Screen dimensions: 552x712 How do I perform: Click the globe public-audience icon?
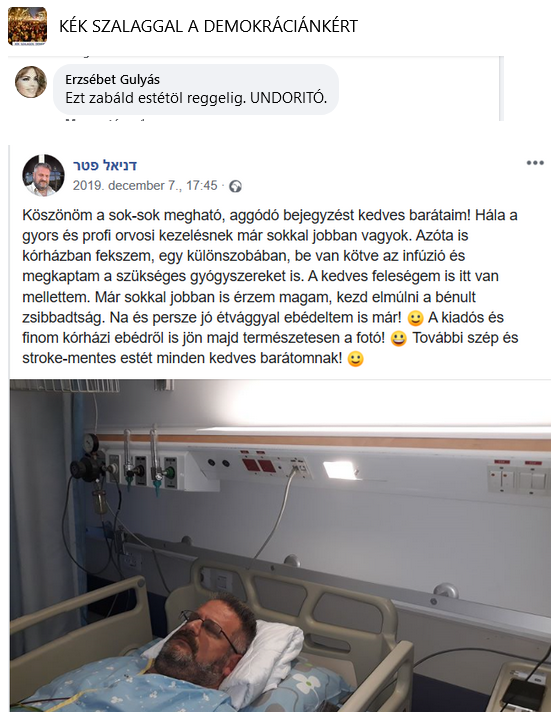click(x=235, y=186)
